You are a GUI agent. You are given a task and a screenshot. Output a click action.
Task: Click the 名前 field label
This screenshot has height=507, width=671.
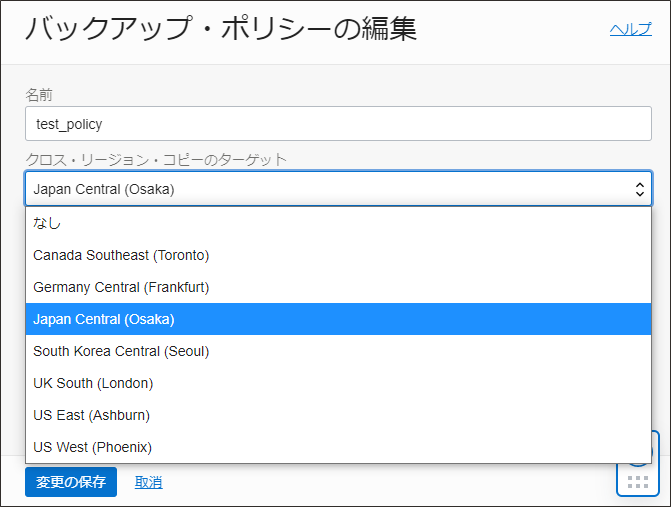(x=39, y=94)
